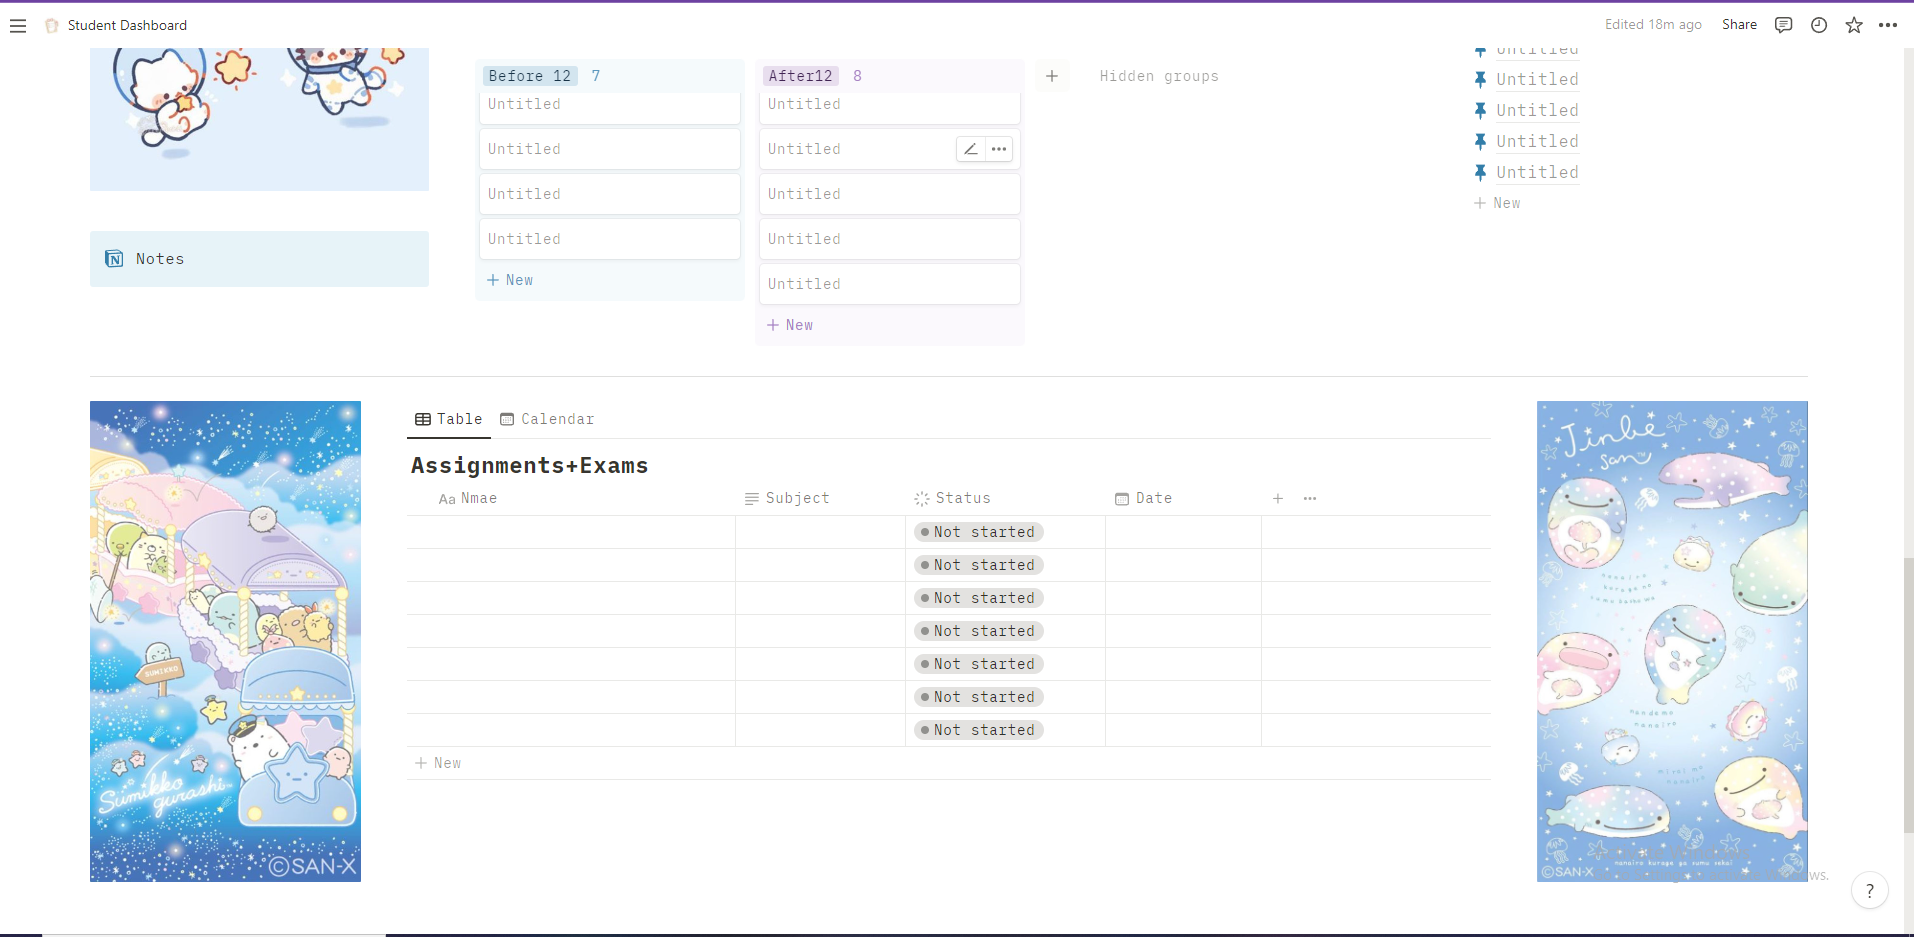Open help with the question mark bubble
1914x937 pixels.
click(1870, 890)
